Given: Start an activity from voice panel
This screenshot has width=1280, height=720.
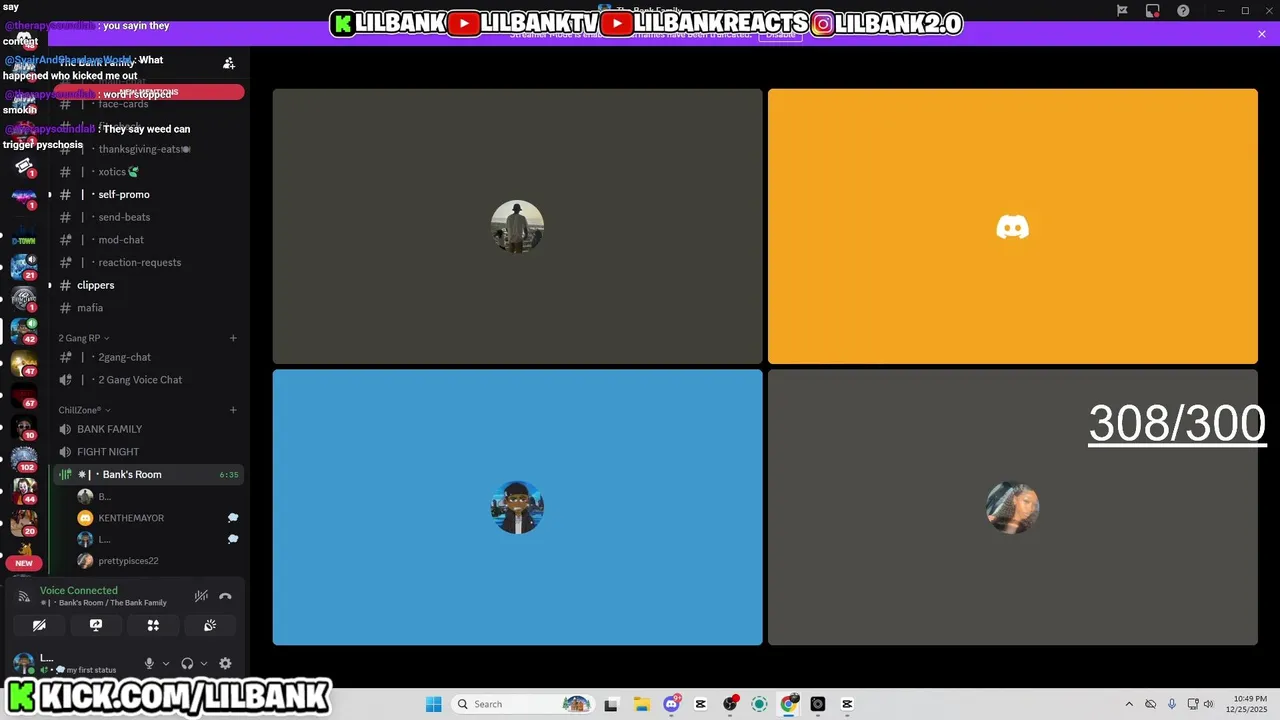Looking at the screenshot, I should pos(153,625).
